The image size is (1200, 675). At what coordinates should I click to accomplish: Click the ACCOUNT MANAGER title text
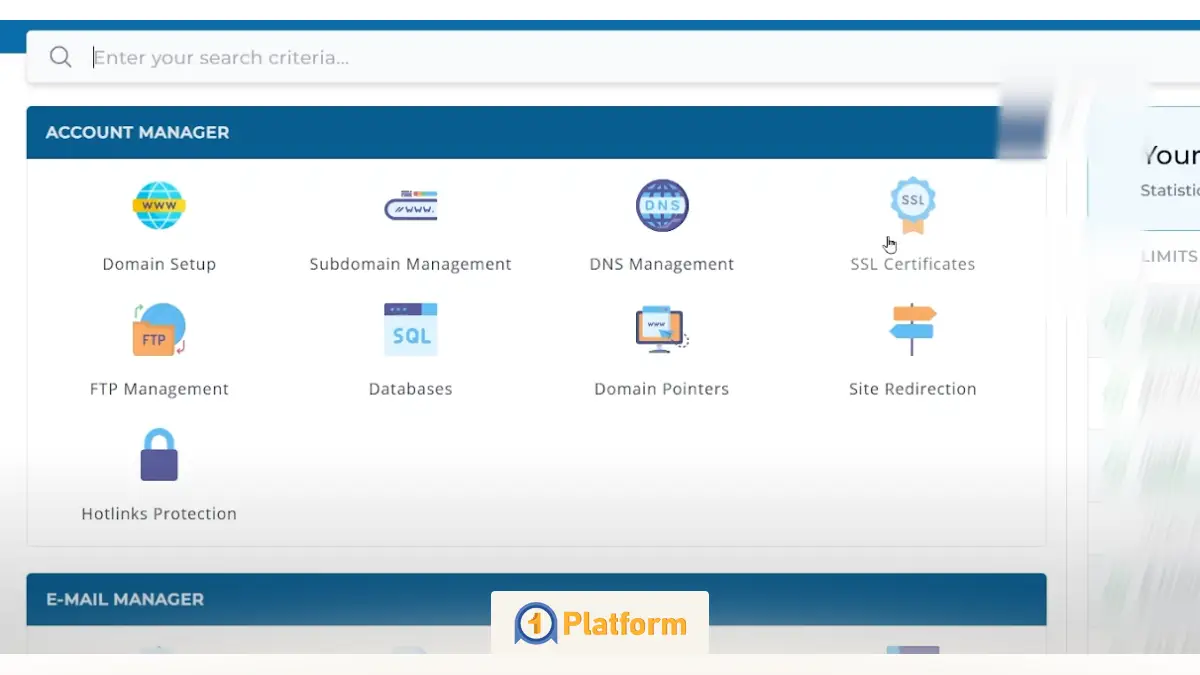tap(137, 132)
